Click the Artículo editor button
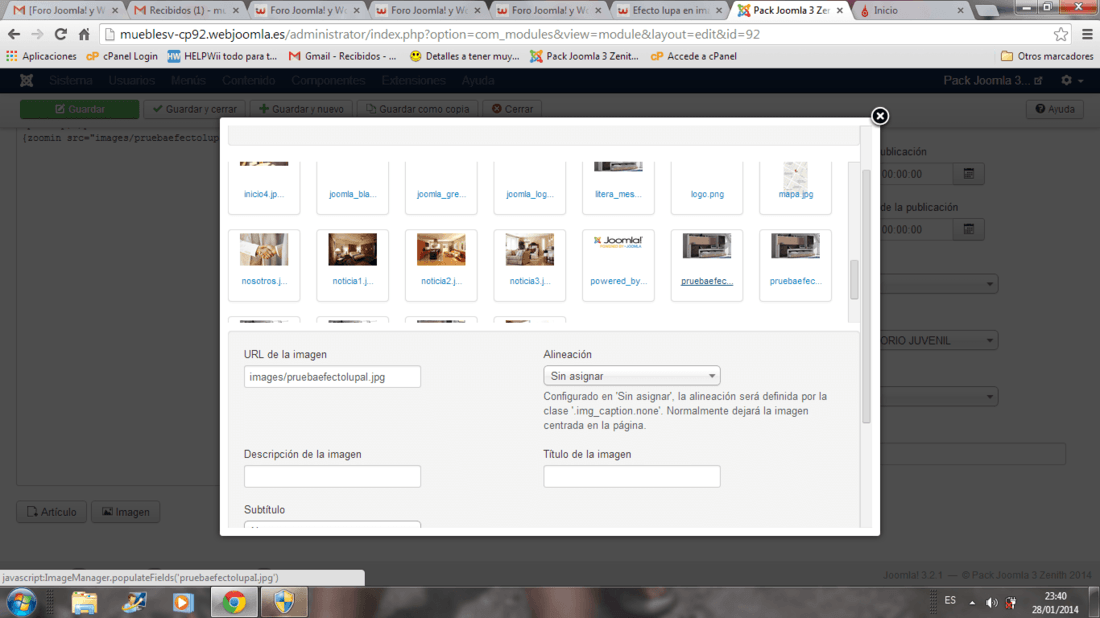Screen dimensions: 1100x618 pos(52,512)
